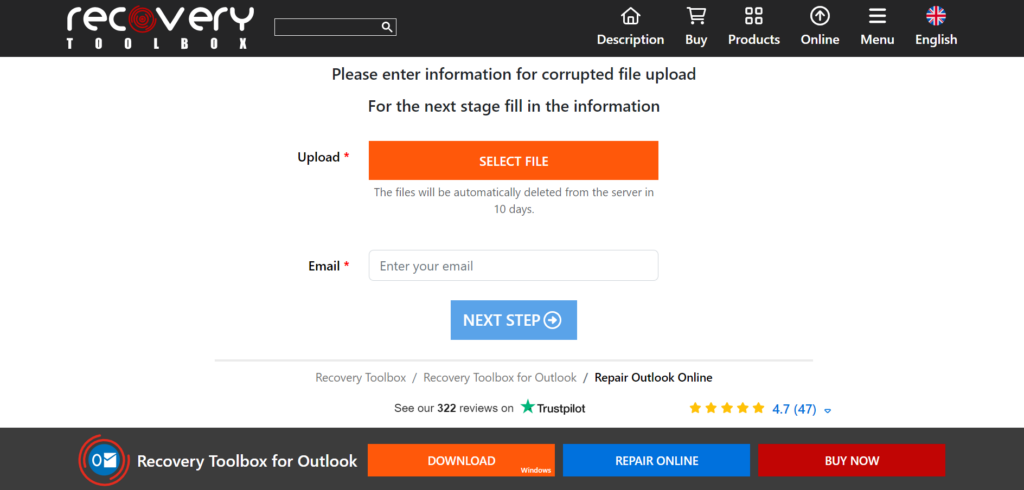The image size is (1024, 490).
Task: Expand the 4.7 rating dropdown arrow
Action: (827, 411)
